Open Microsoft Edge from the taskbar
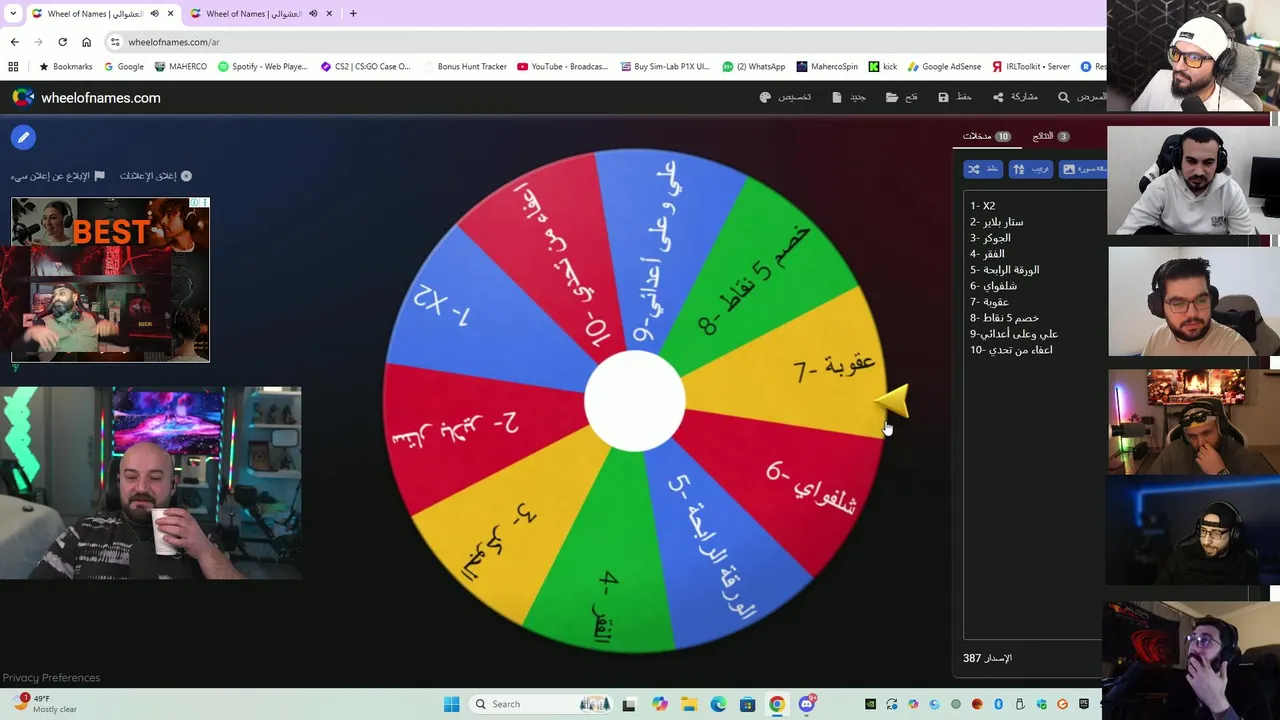This screenshot has width=1280, height=720. click(718, 704)
